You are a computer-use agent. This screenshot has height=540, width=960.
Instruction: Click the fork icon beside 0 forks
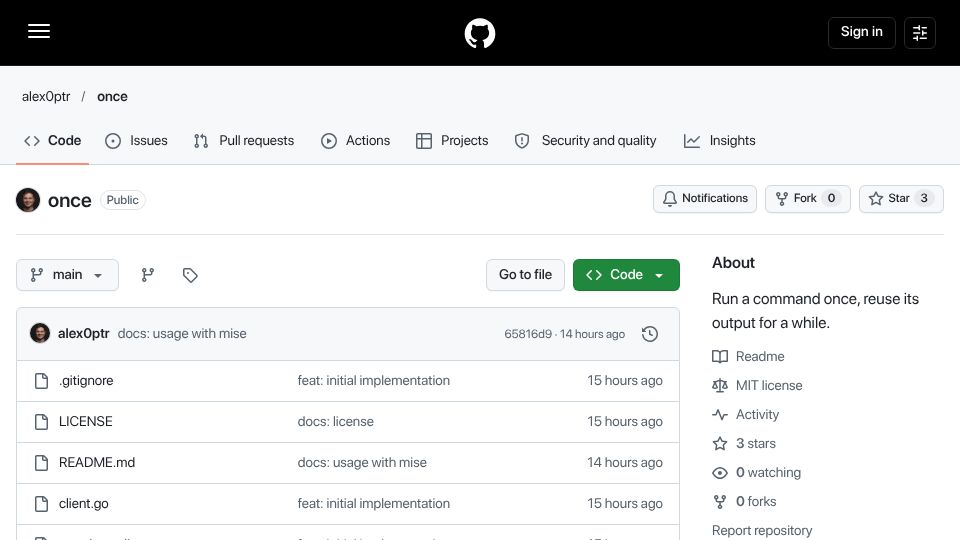720,501
